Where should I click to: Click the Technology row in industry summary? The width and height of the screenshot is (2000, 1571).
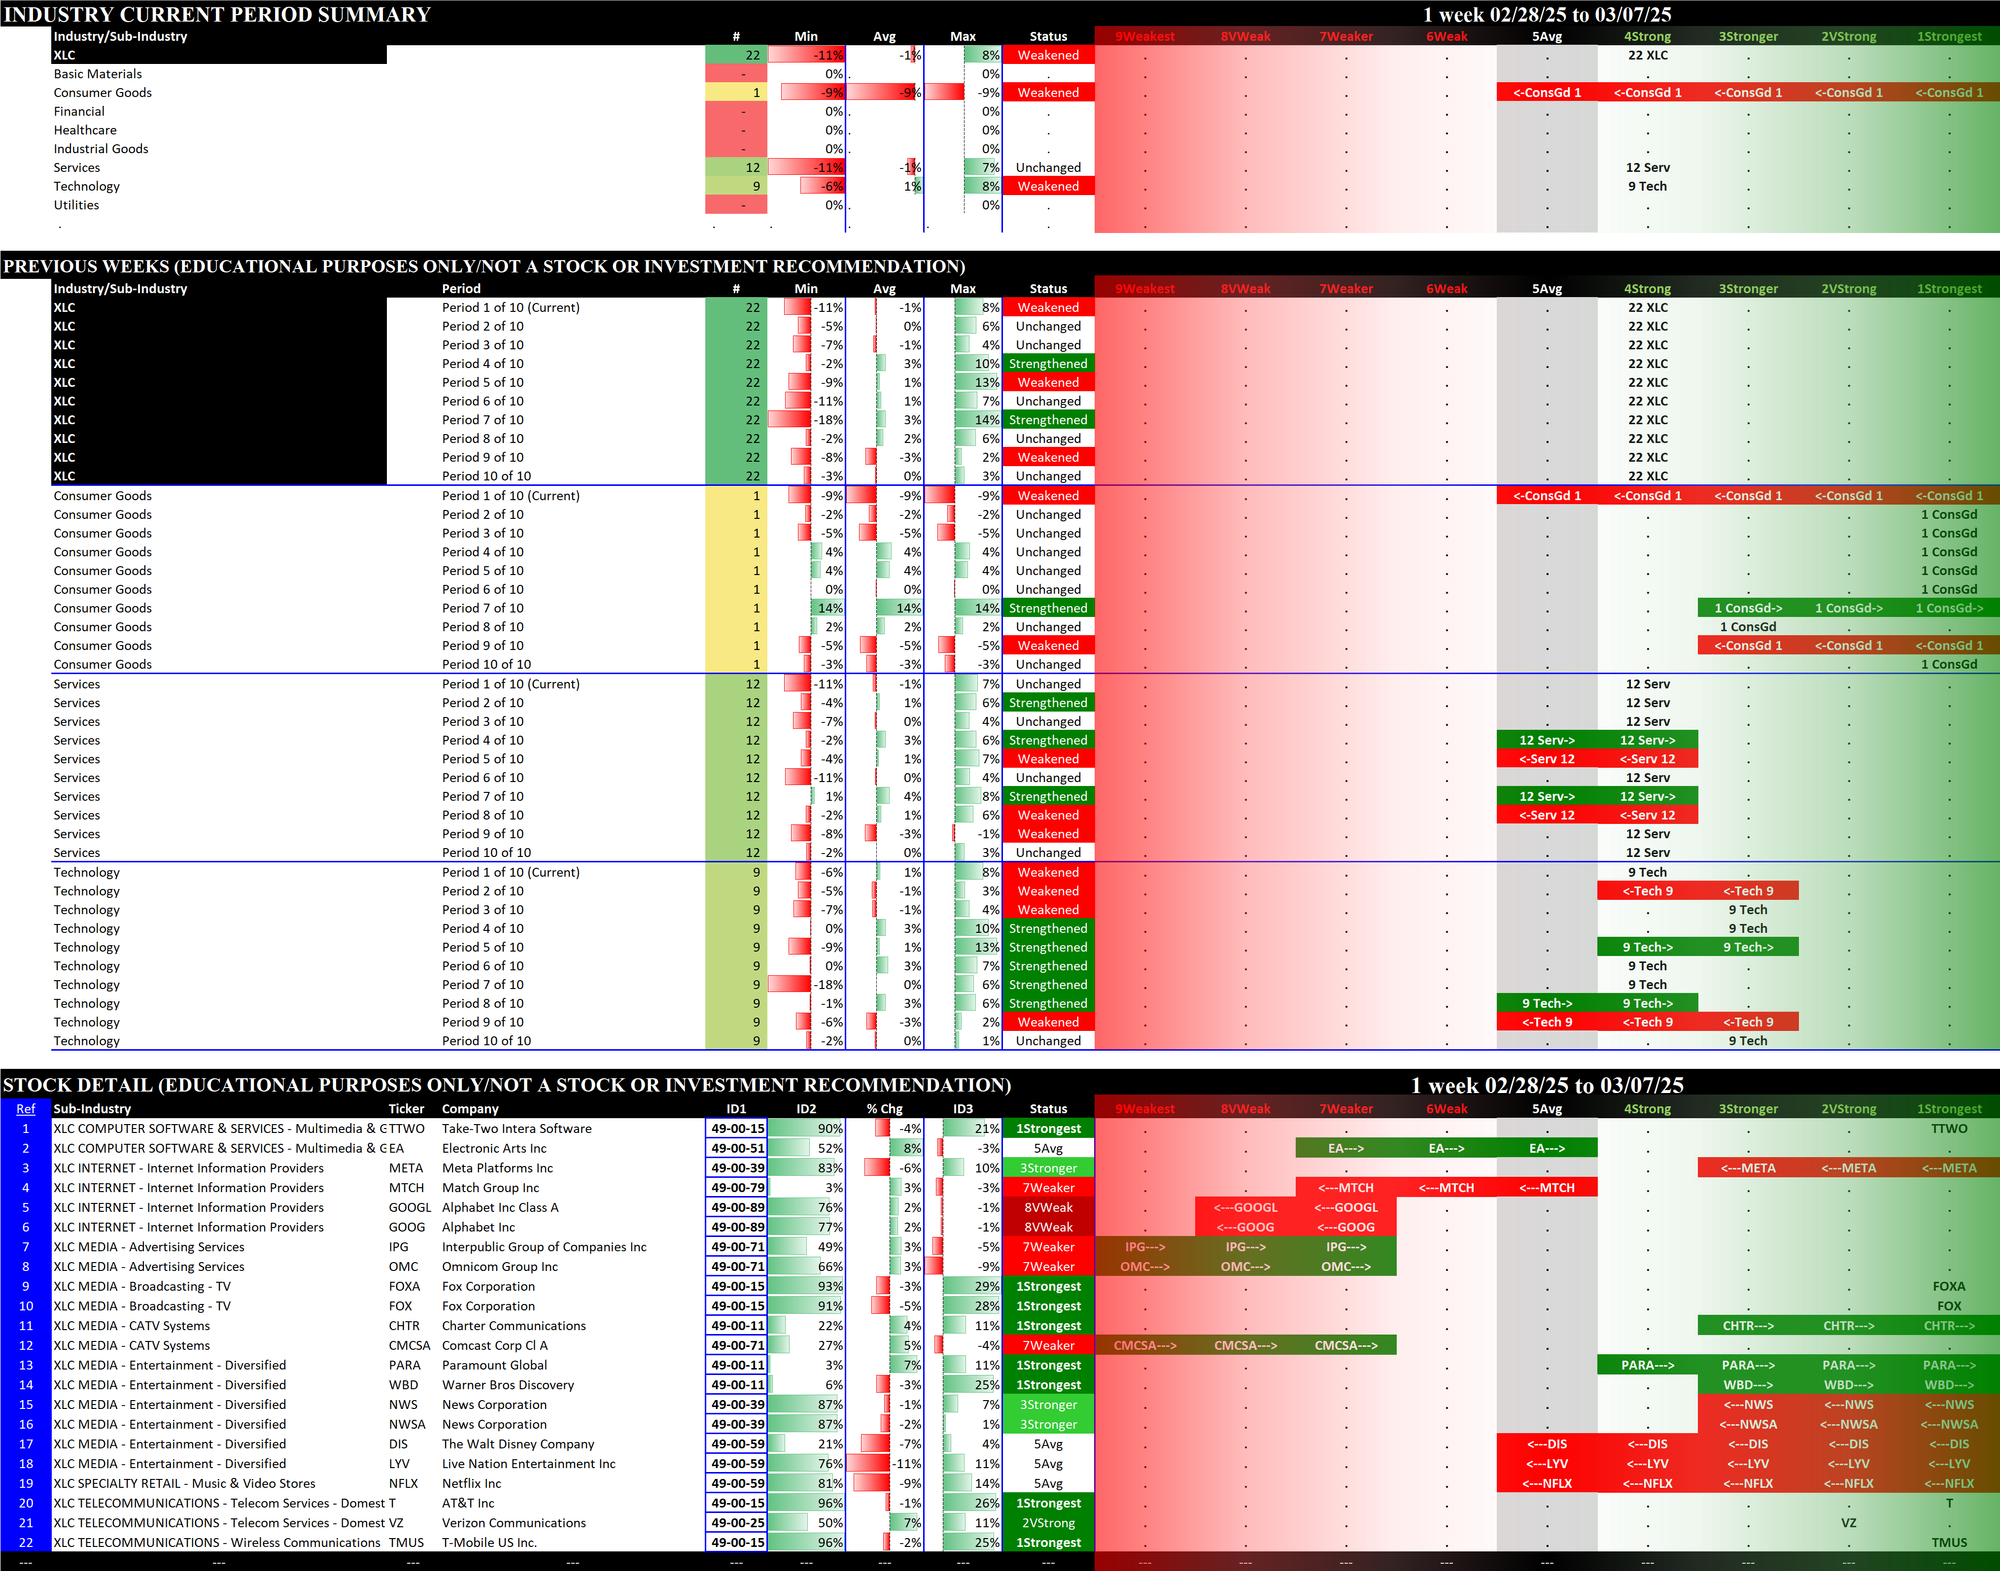tap(87, 186)
